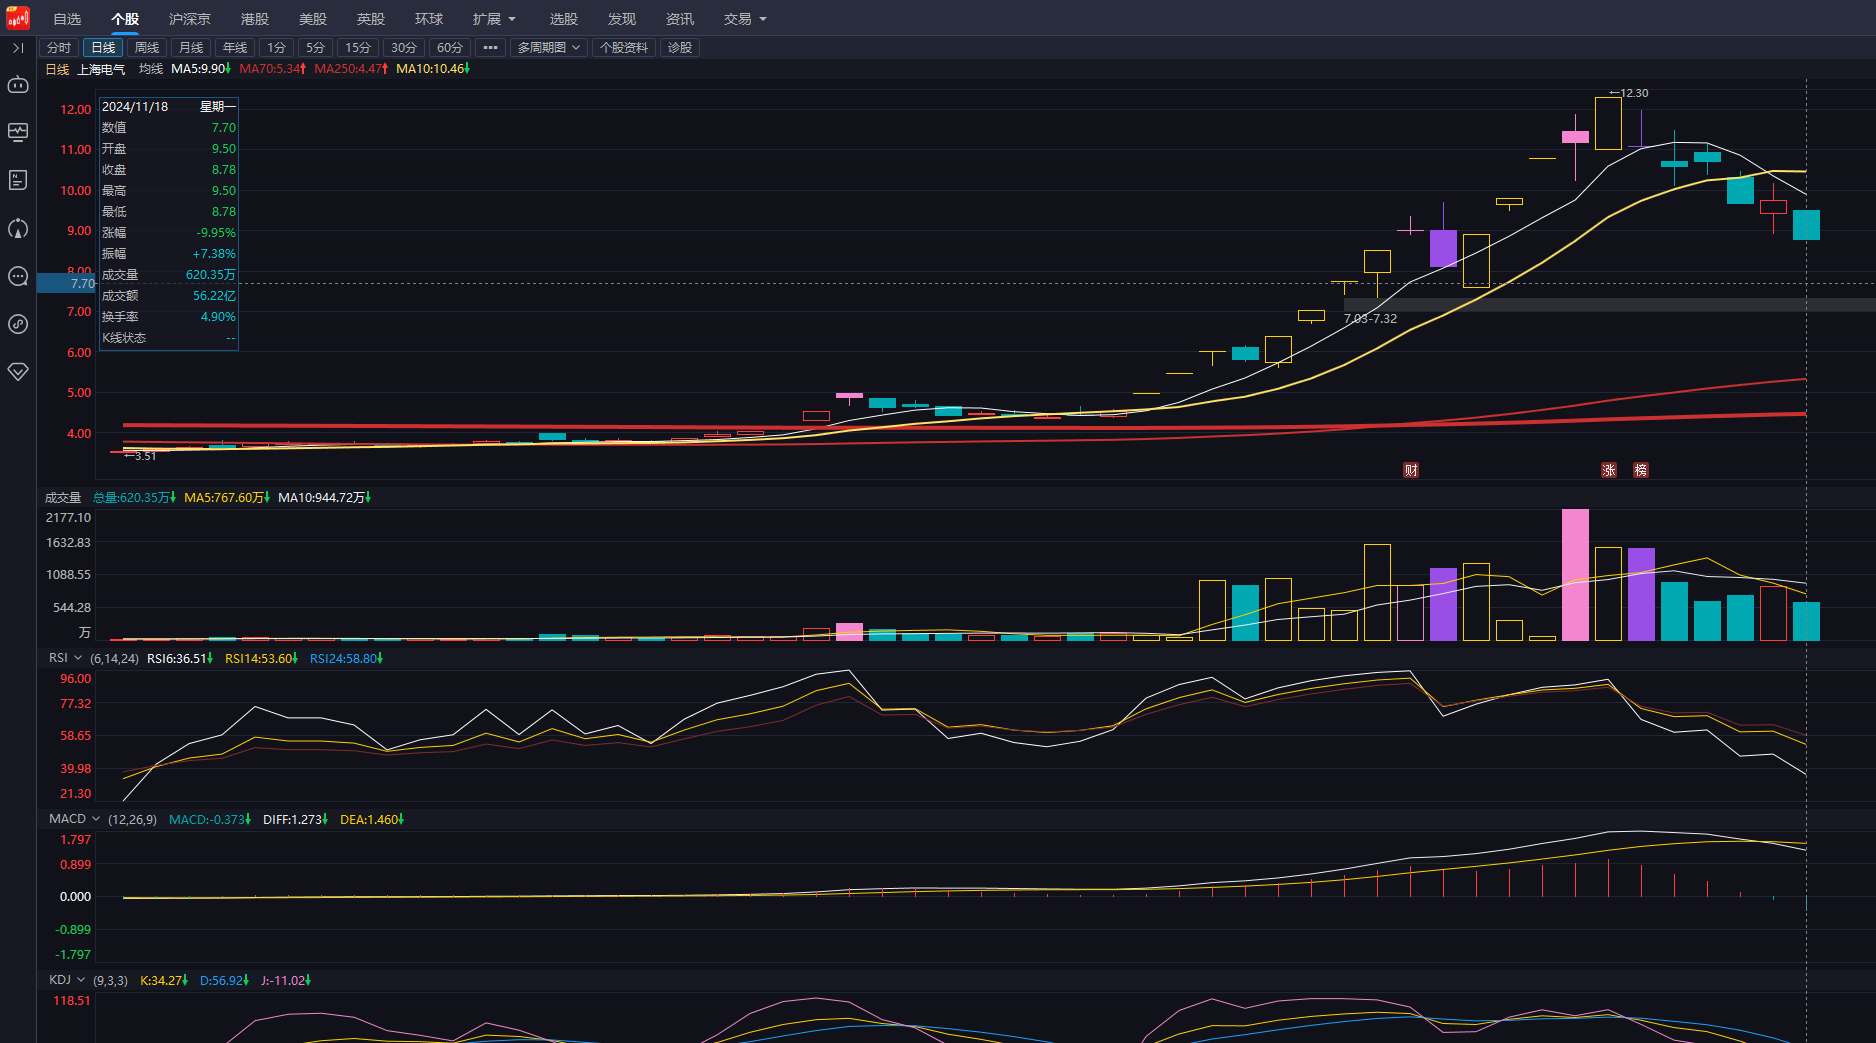The width and height of the screenshot is (1876, 1043).
Task: Expand the 扩展 menu dropdown
Action: tap(494, 19)
